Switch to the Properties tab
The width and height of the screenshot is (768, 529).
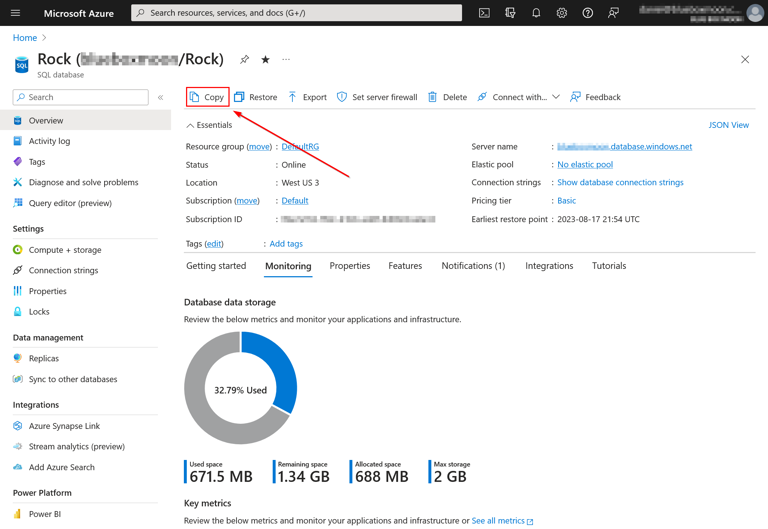[350, 266]
